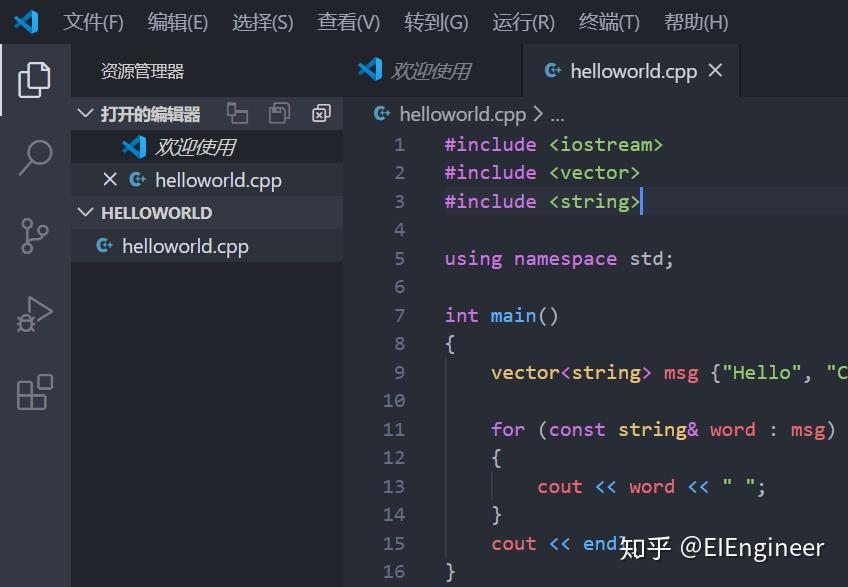
Task: Open the 运行(R) menu
Action: click(x=522, y=21)
